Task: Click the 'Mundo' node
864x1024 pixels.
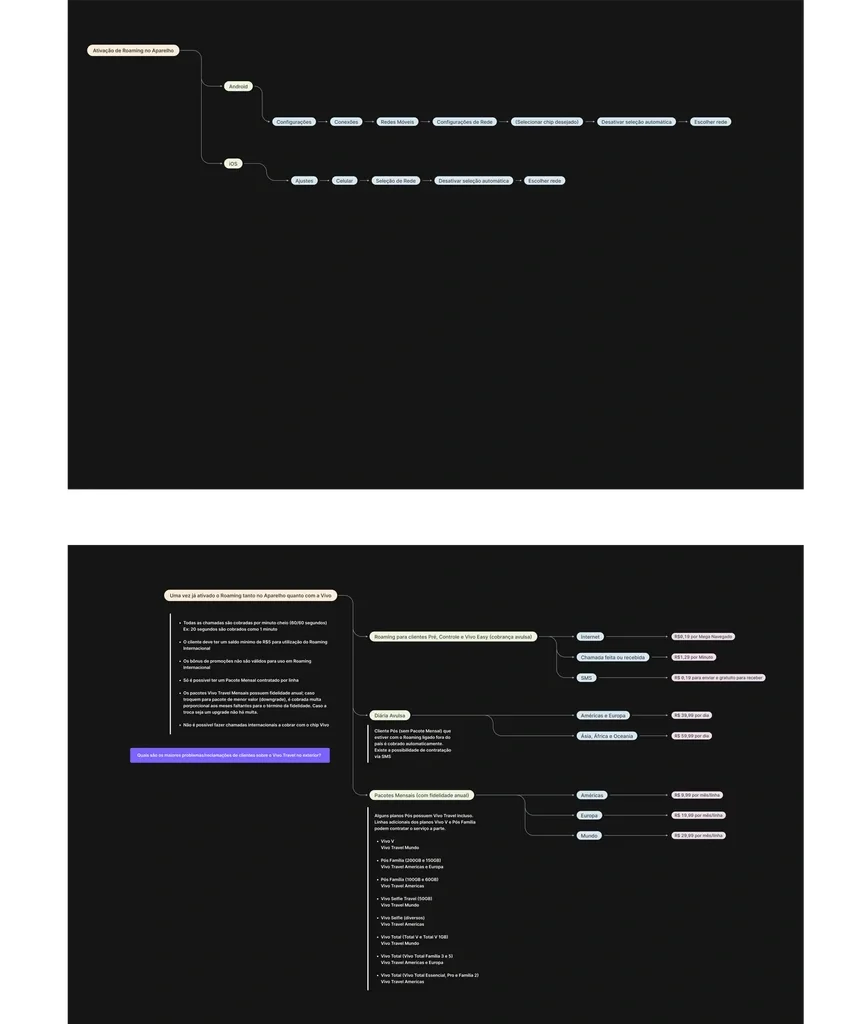Action: (x=589, y=835)
